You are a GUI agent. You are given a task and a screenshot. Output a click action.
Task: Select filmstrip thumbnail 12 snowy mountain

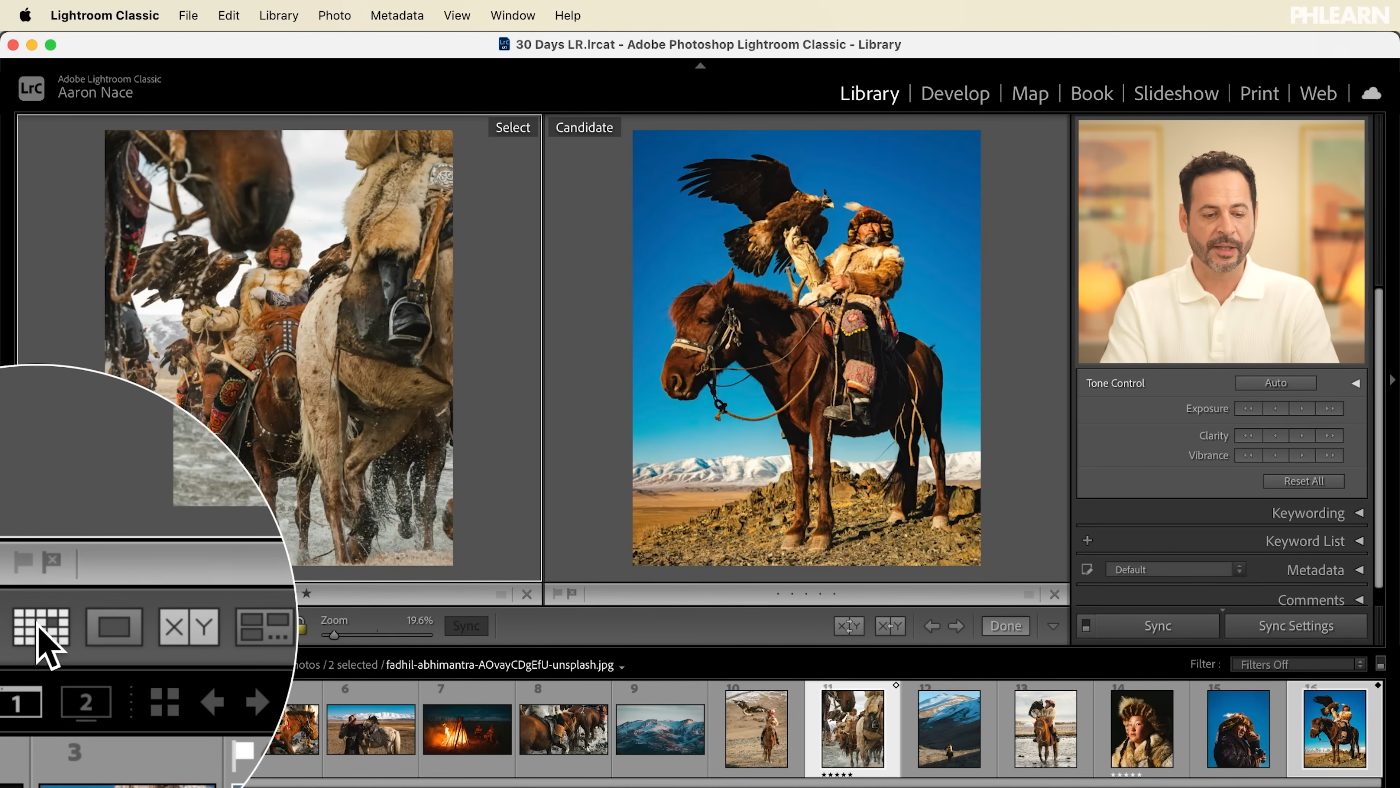click(949, 729)
